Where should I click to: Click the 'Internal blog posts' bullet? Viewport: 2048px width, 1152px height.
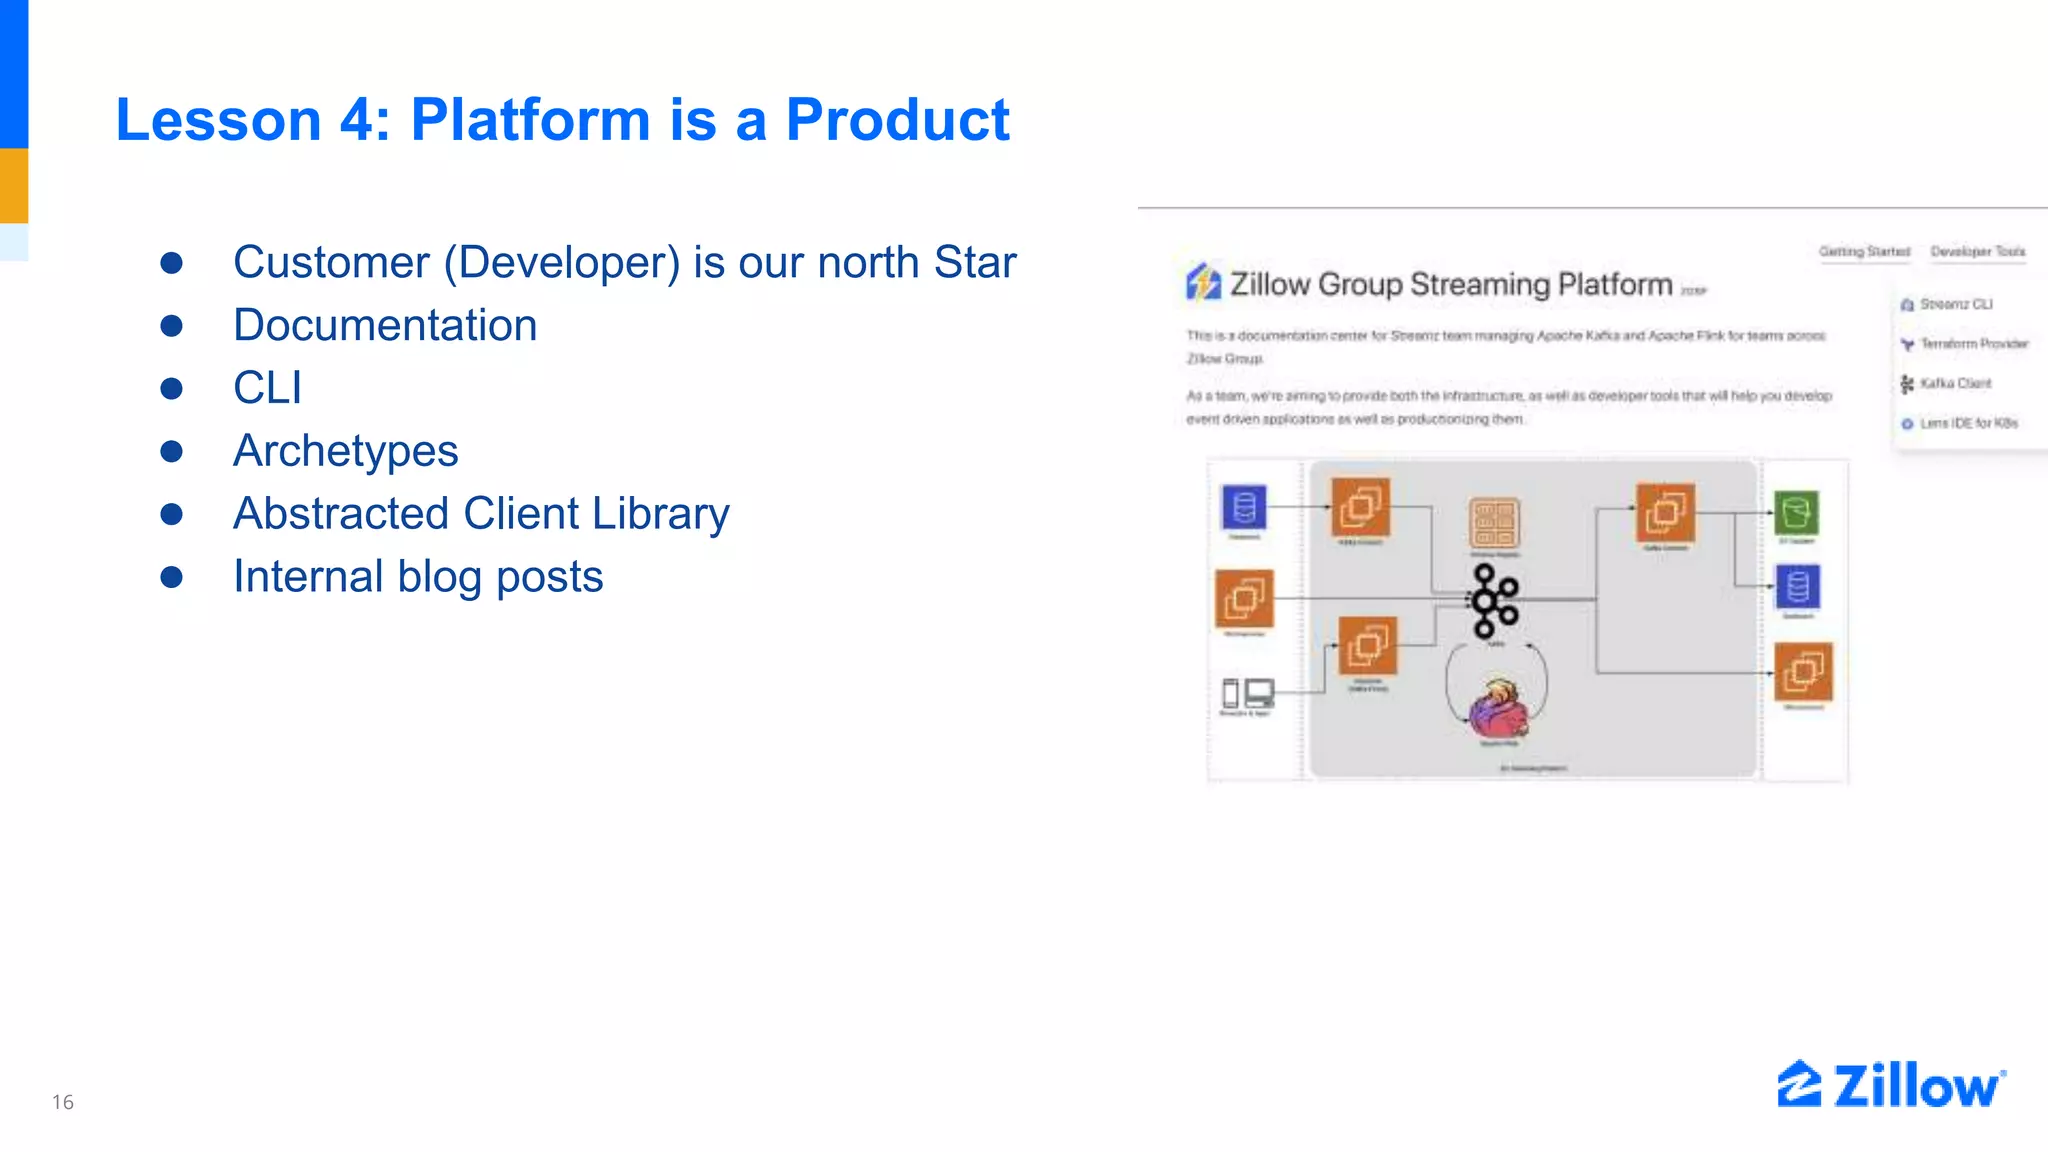418,577
